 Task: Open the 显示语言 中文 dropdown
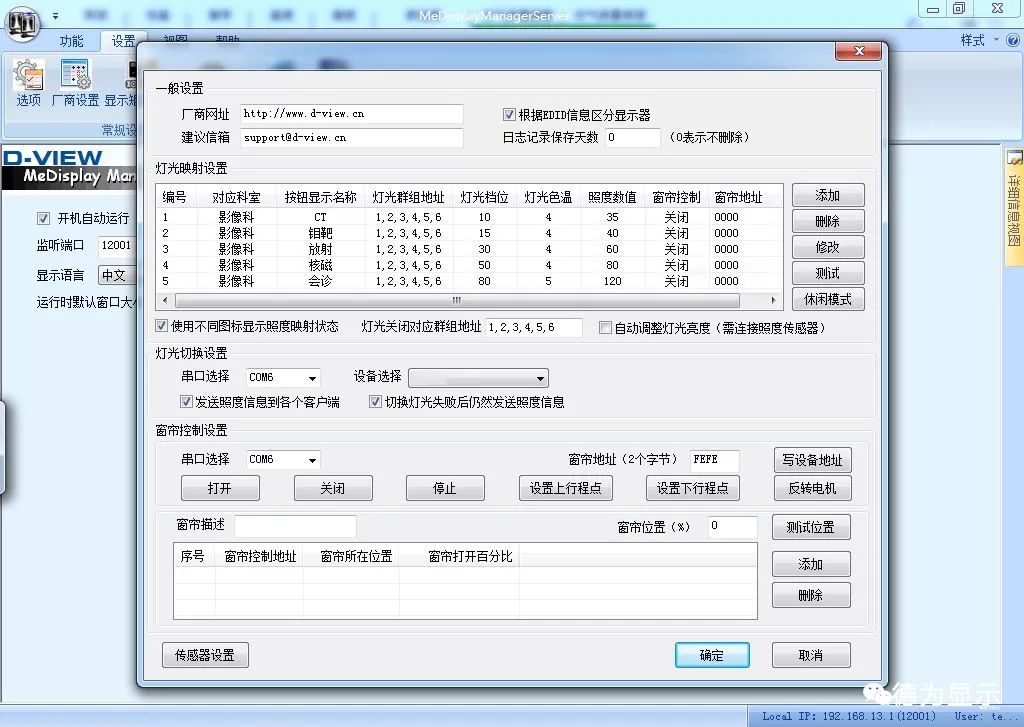coord(118,275)
